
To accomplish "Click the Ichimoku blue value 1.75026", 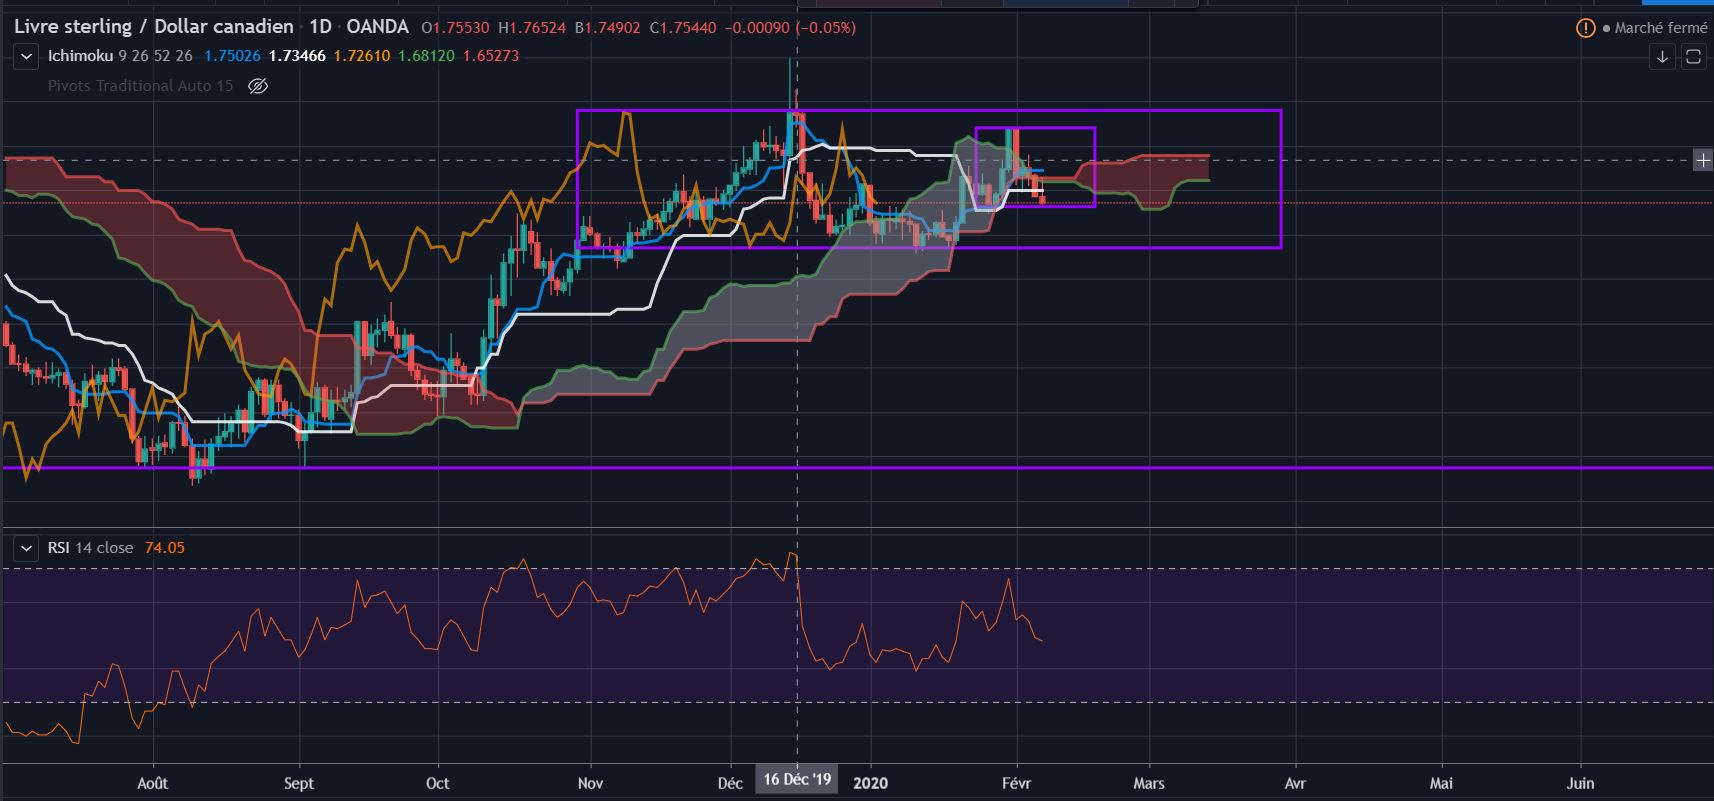I will pyautogui.click(x=232, y=56).
